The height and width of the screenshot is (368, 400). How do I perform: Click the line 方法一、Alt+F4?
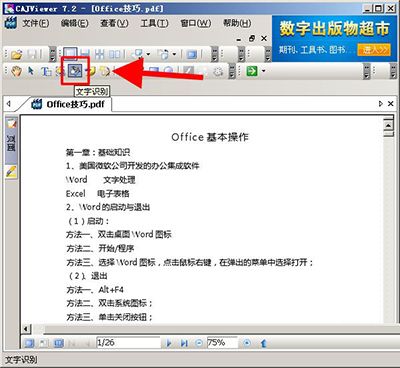click(x=95, y=290)
